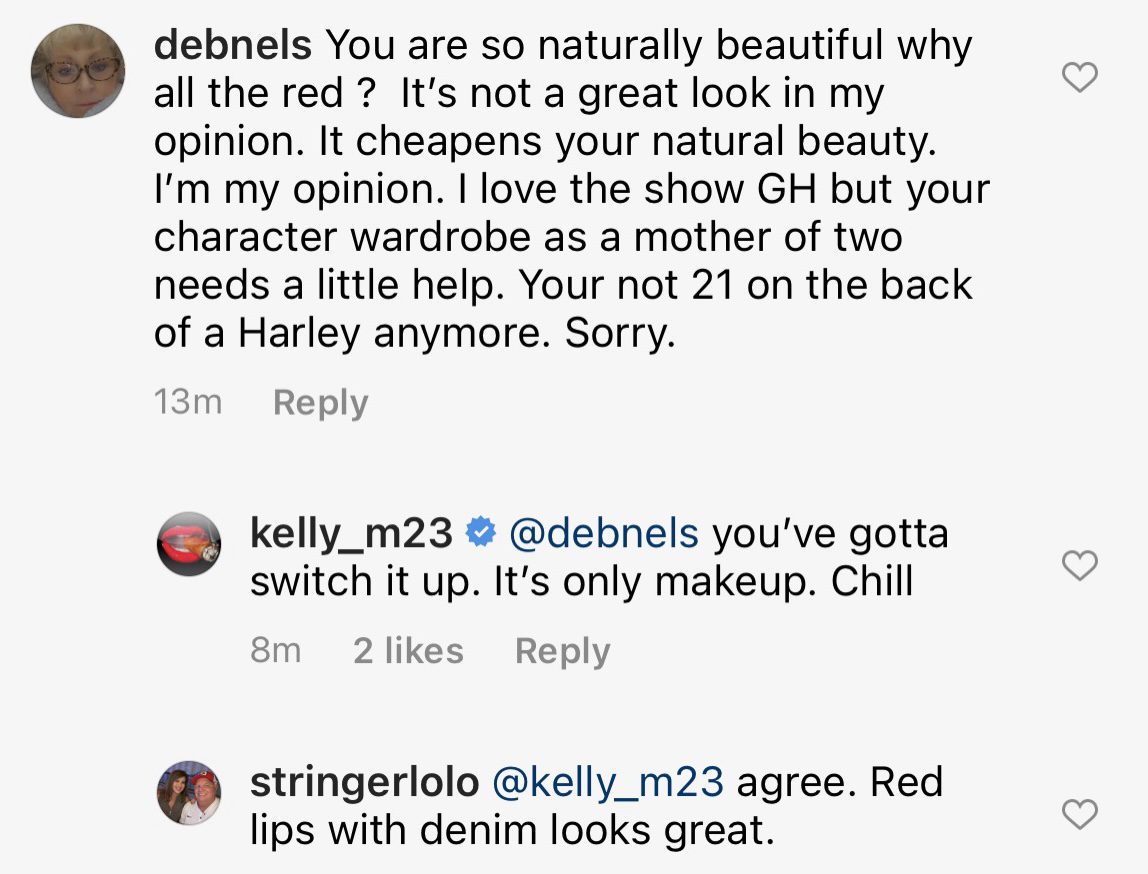The width and height of the screenshot is (1148, 874).
Task: Open debnels profile picture
Action: pyautogui.click(x=79, y=72)
